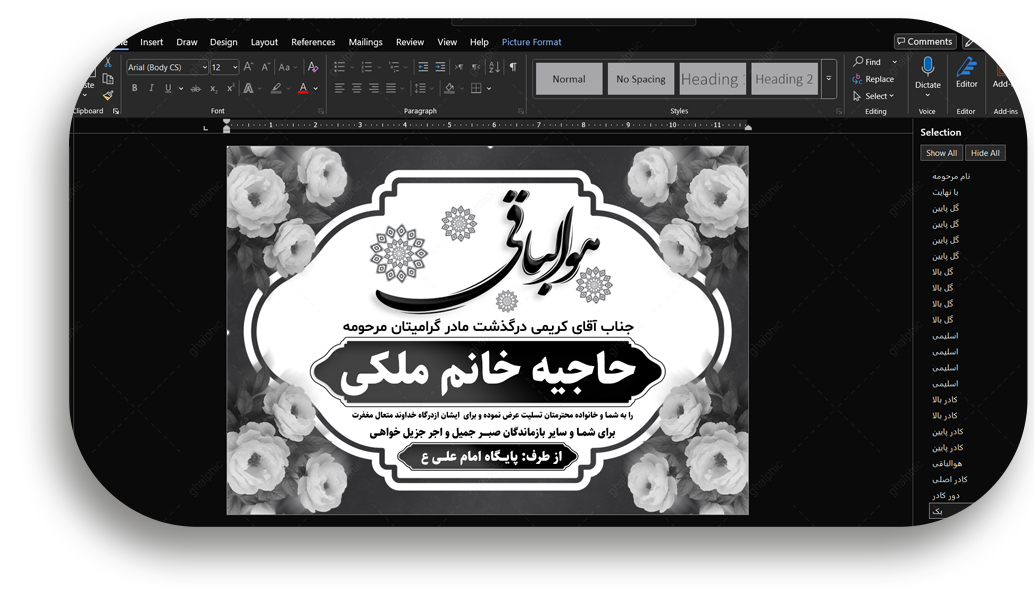Open the font size dropdown showing 12

point(235,67)
